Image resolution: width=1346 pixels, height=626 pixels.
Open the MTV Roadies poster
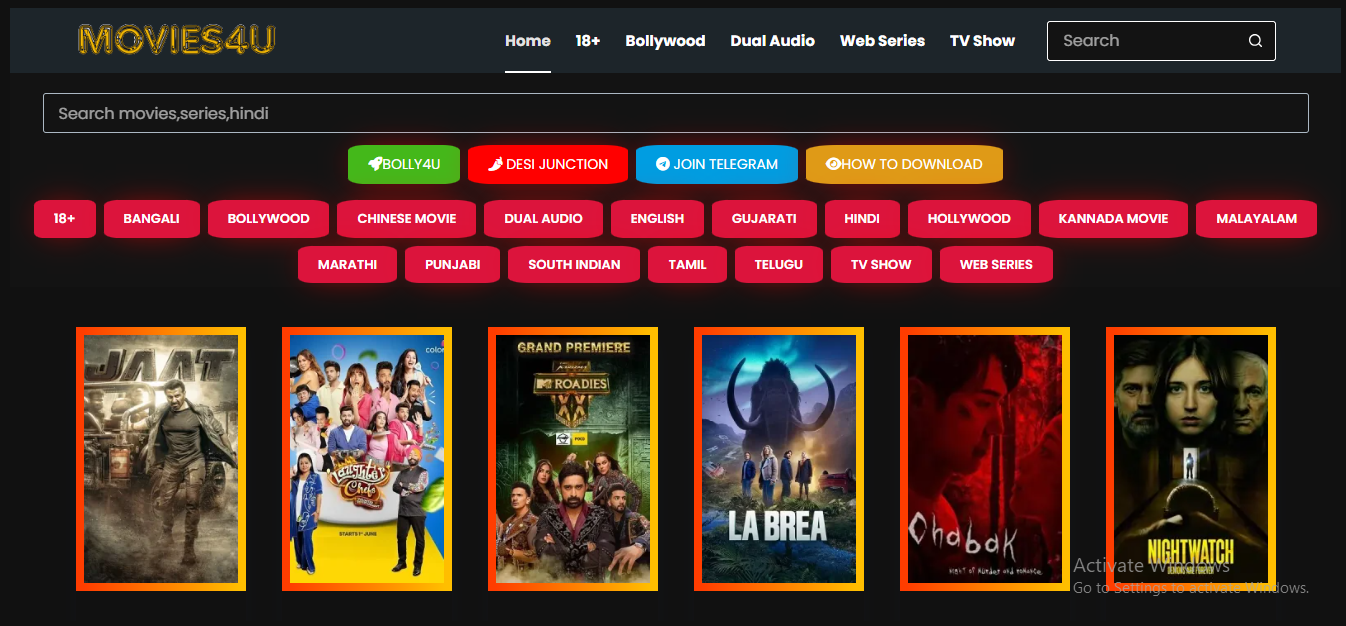tap(573, 459)
